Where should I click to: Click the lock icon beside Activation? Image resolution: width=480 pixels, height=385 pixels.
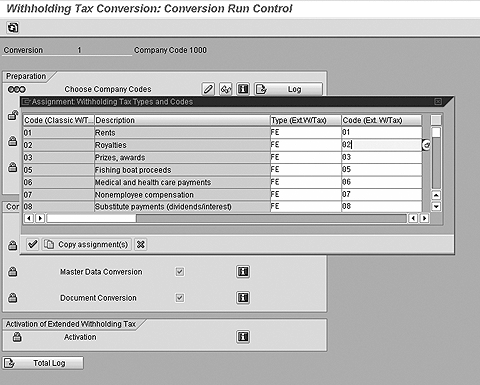[17, 337]
